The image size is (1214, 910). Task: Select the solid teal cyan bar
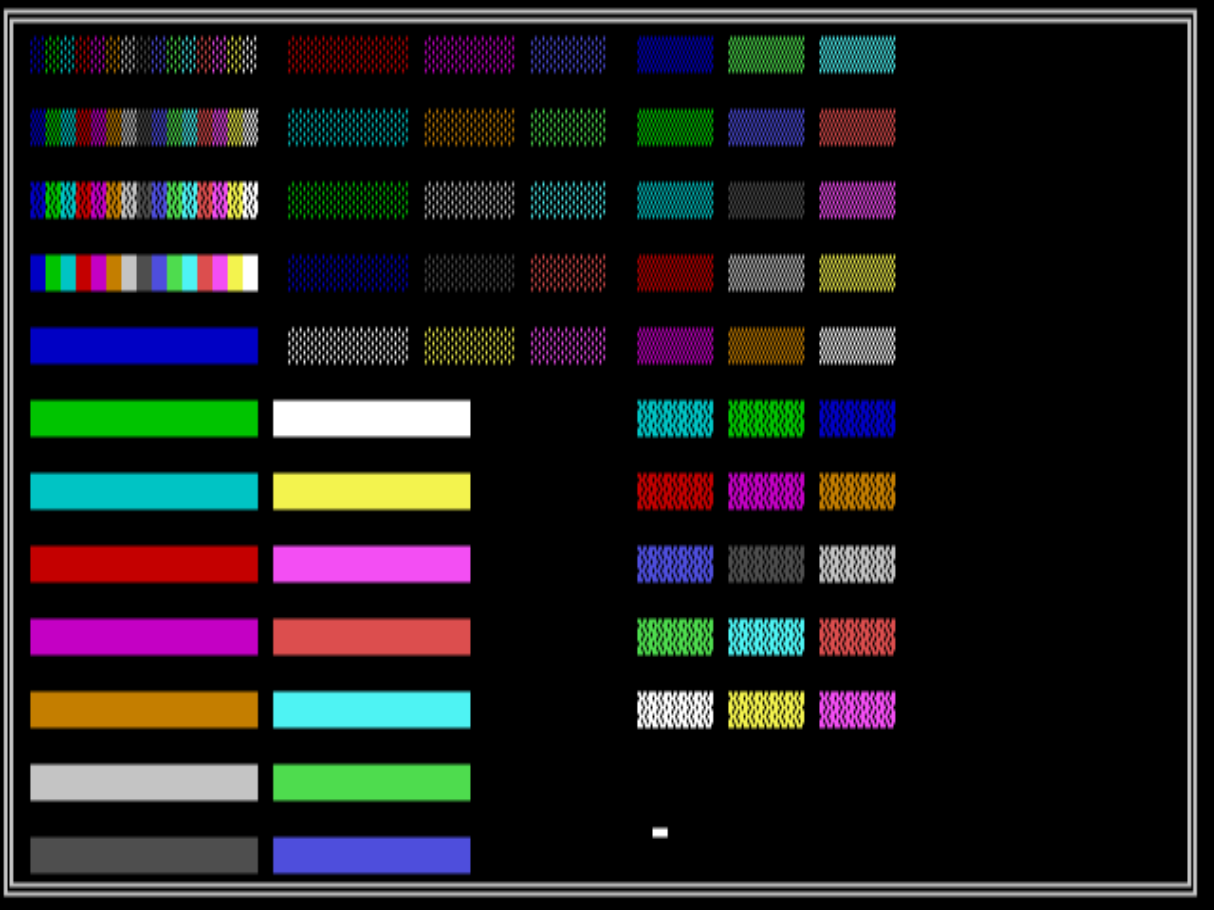point(144,491)
